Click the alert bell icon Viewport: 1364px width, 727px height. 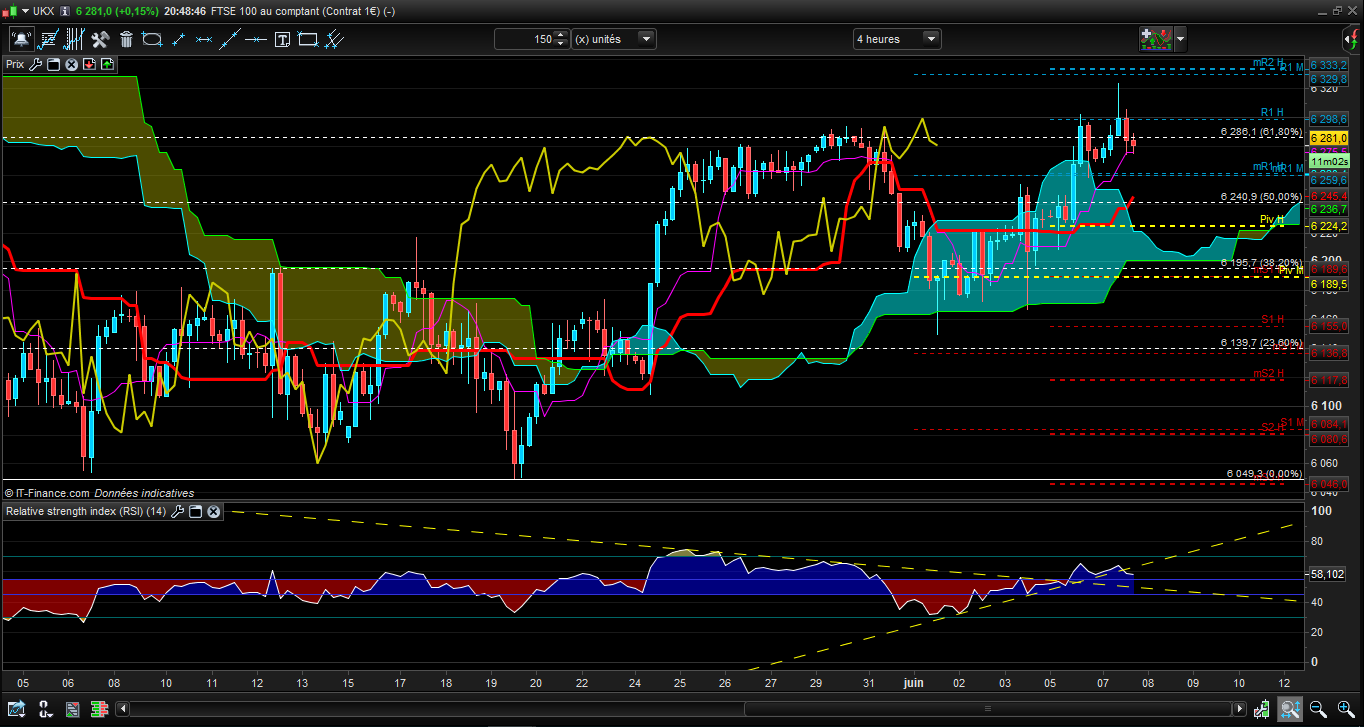pyautogui.click(x=20, y=39)
